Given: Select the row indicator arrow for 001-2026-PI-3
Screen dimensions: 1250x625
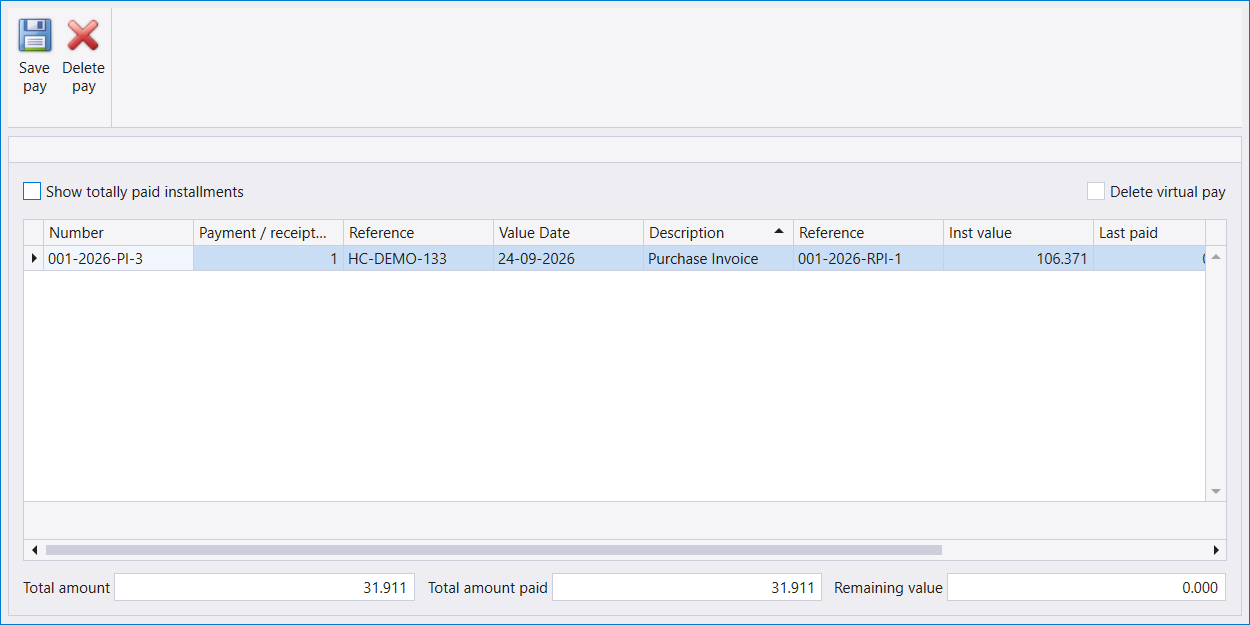Looking at the screenshot, I should (33, 259).
